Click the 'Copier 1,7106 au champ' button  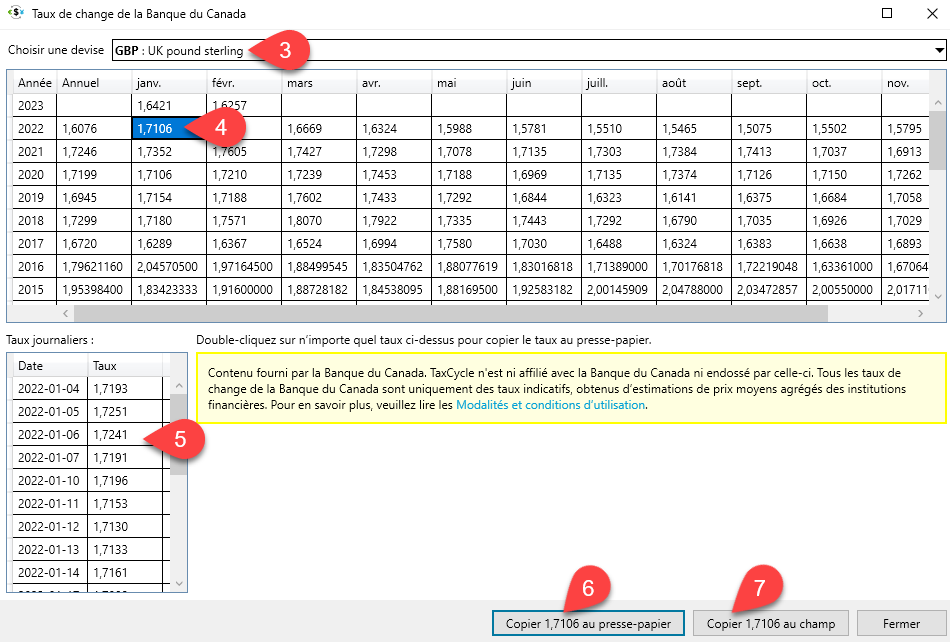click(x=771, y=623)
